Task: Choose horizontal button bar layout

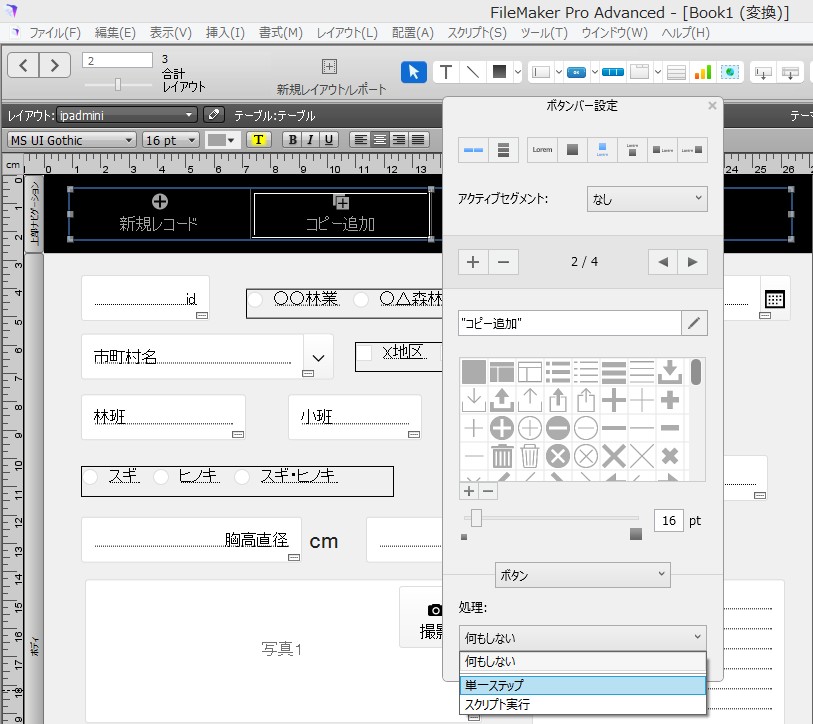Action: 473,150
